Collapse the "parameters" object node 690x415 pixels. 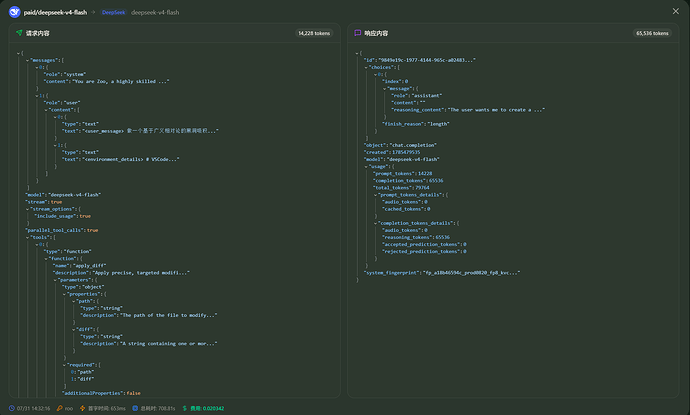click(55, 280)
